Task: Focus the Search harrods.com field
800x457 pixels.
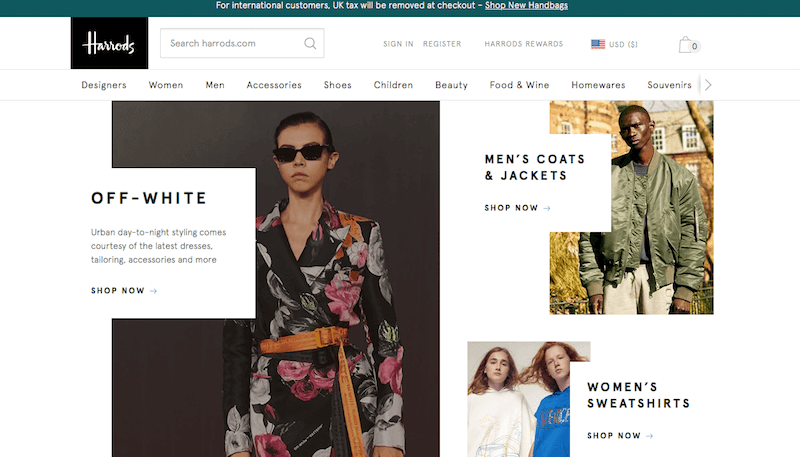Action: (242, 43)
